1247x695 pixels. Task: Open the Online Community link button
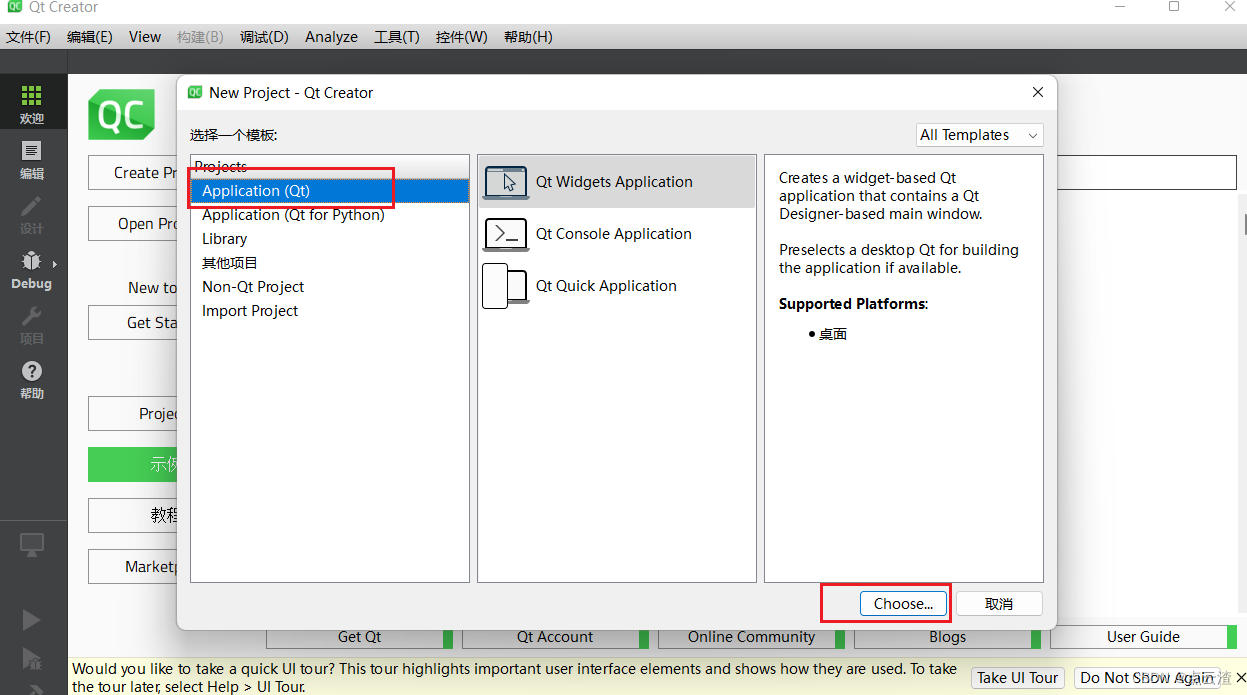click(752, 637)
